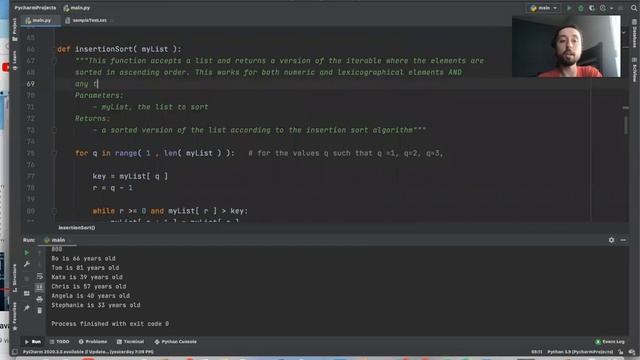The height and width of the screenshot is (360, 640).
Task: Open the Structure tool window stripe
Action: click(x=15, y=278)
